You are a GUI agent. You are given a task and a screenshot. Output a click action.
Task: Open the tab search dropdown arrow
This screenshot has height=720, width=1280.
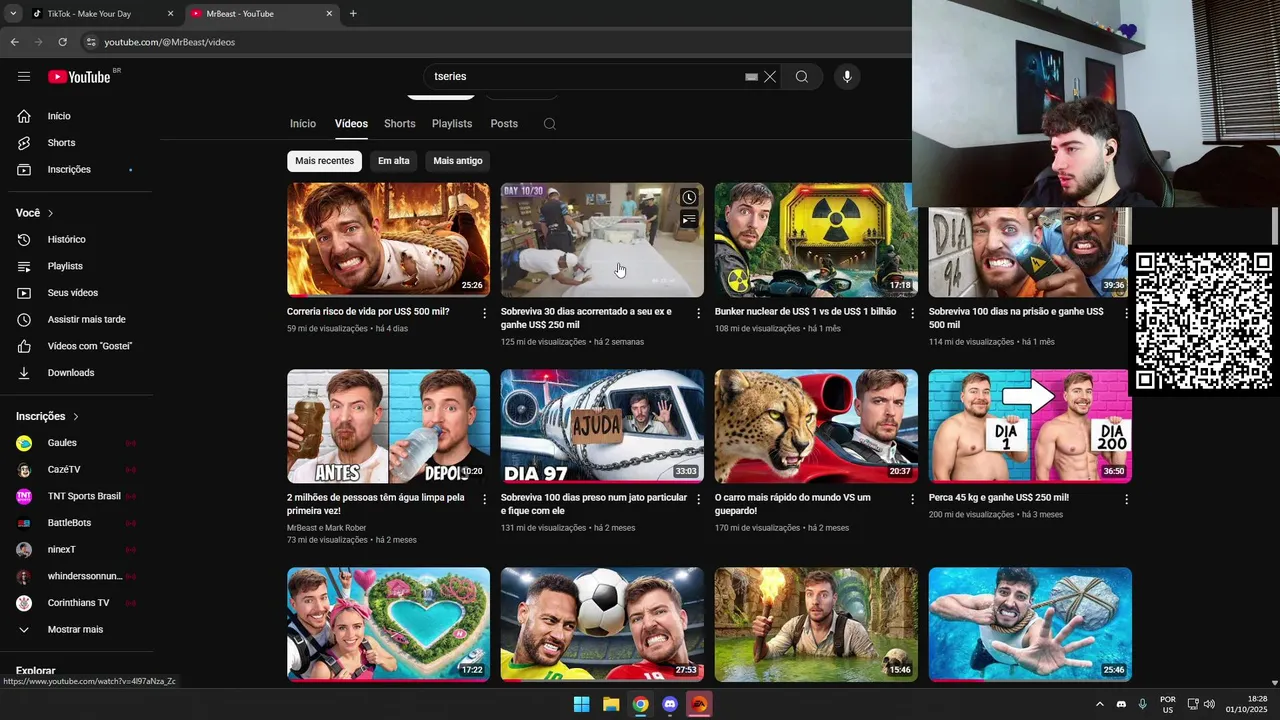coord(13,14)
